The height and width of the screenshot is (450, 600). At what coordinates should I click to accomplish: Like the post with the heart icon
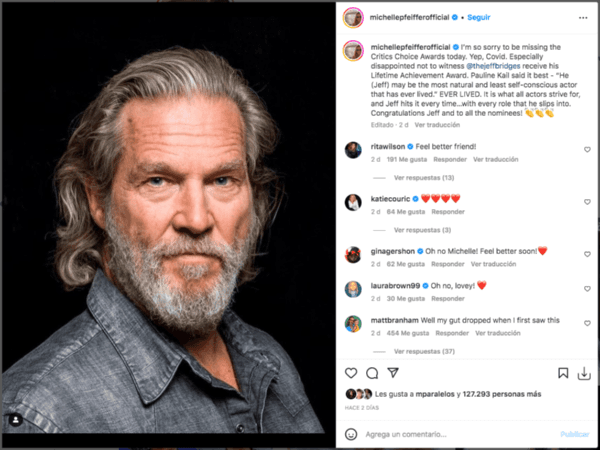(x=352, y=374)
